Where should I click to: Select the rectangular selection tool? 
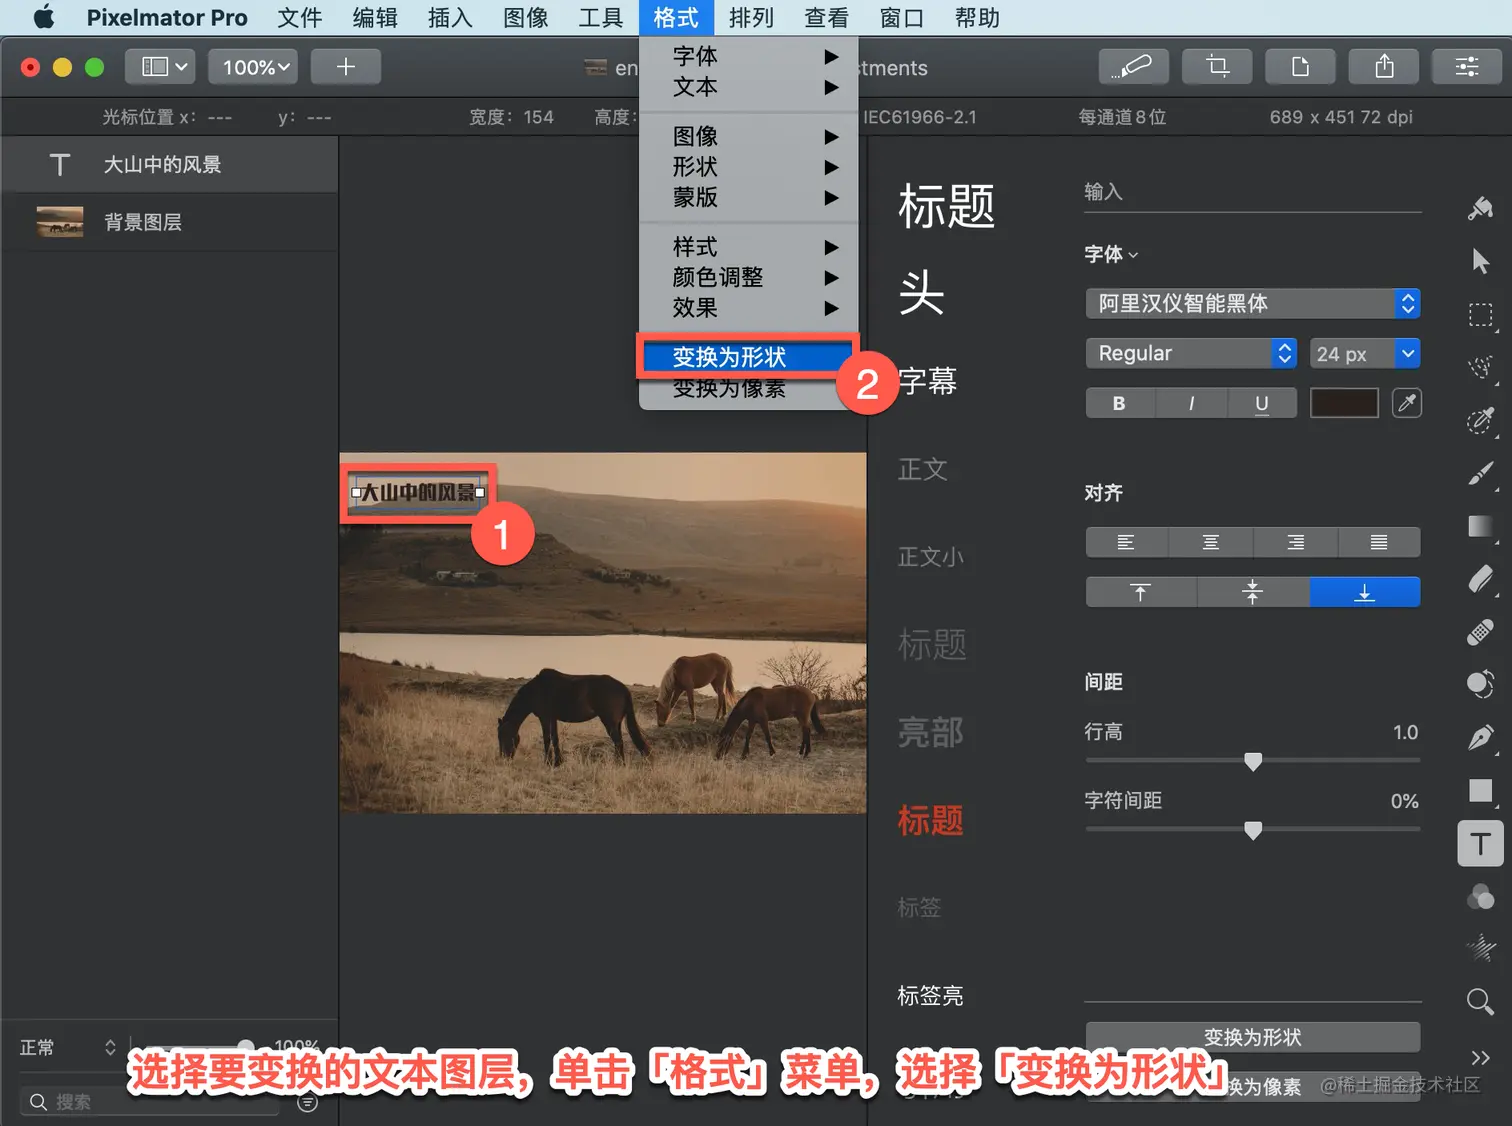[x=1481, y=315]
